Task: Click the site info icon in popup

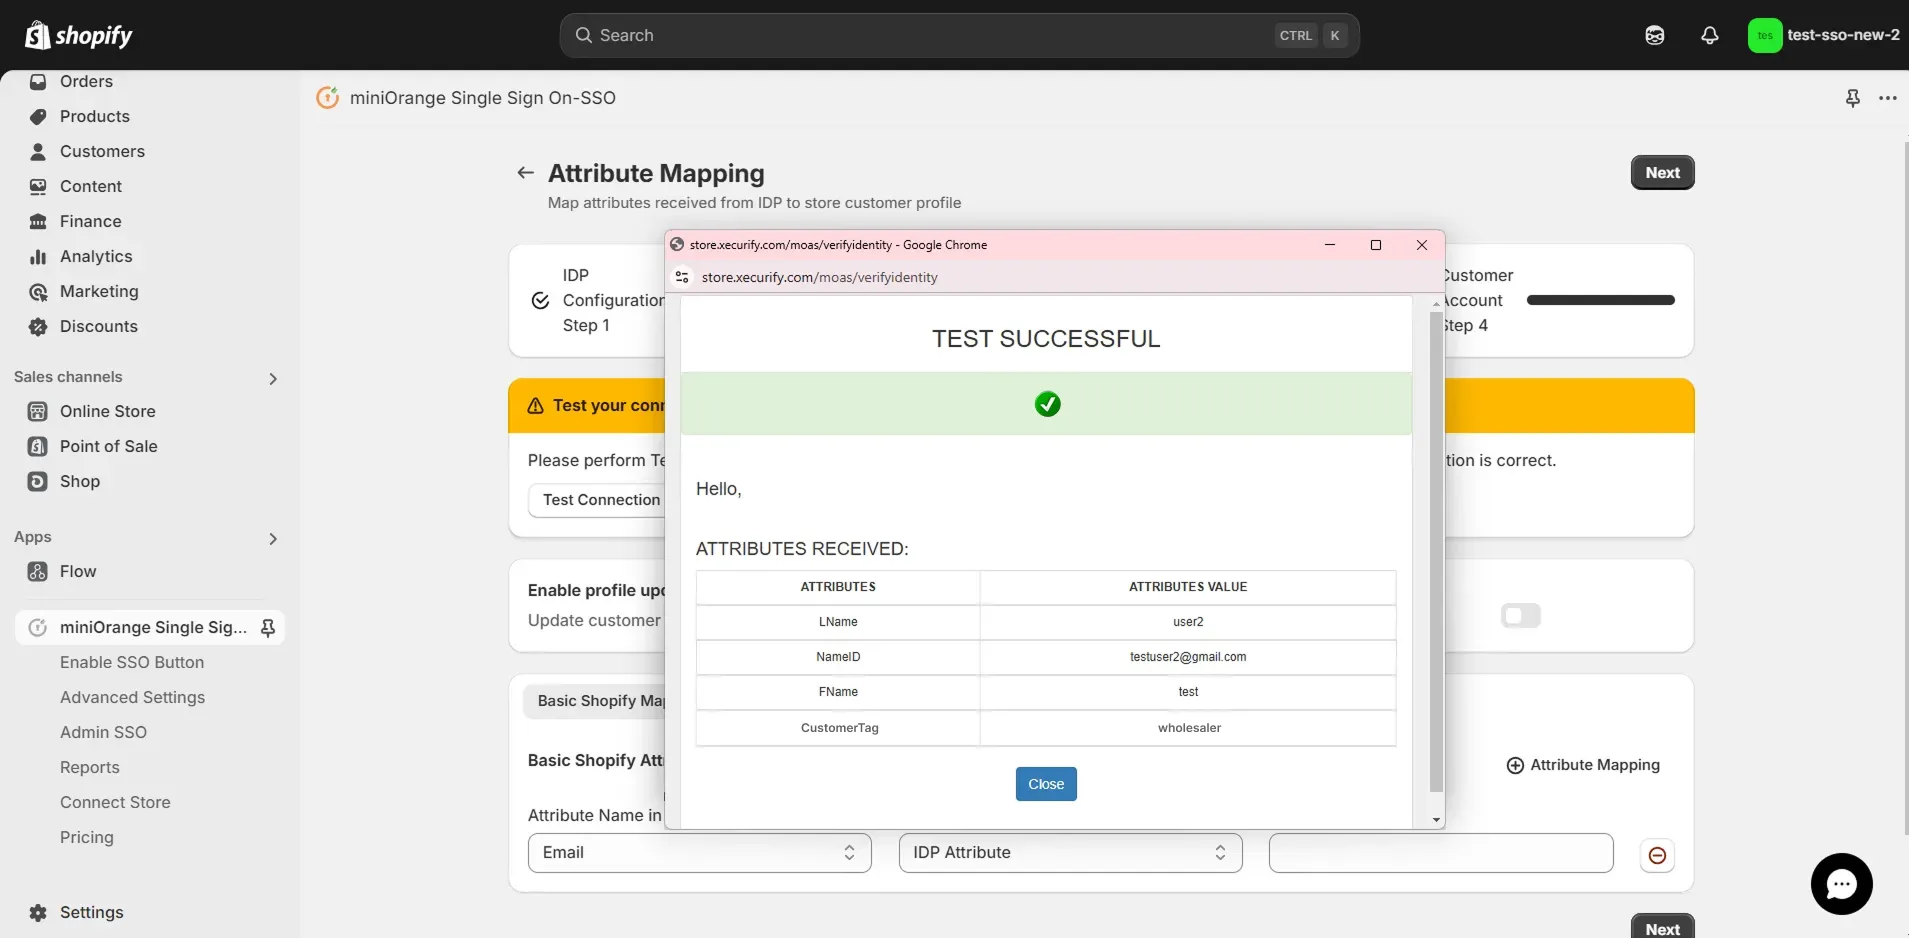Action: click(682, 277)
